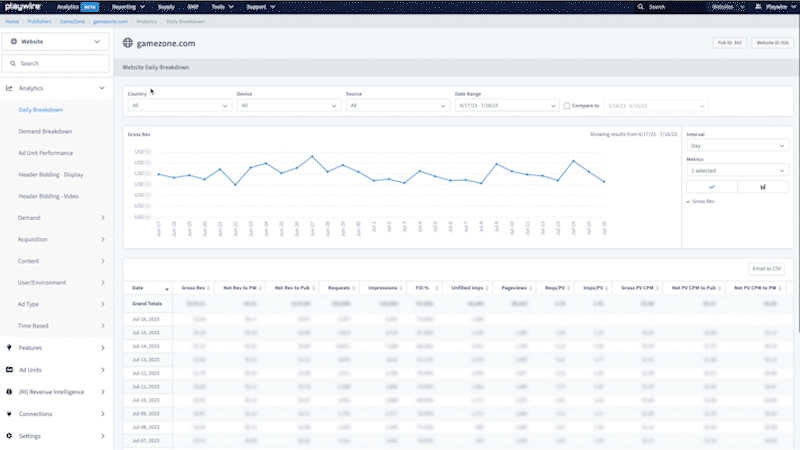This screenshot has width=800, height=450.
Task: Open the Supply menu in top bar
Action: pyautogui.click(x=166, y=7)
